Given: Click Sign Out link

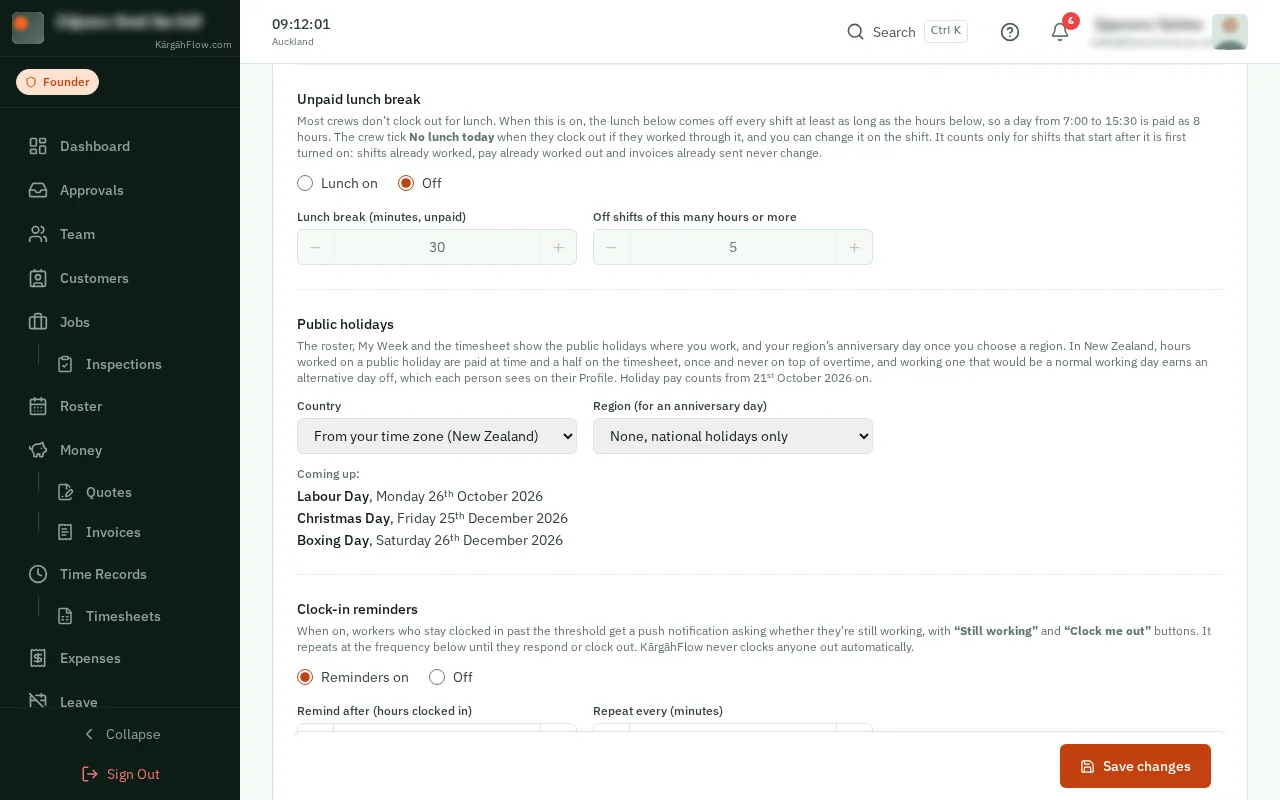Looking at the screenshot, I should point(120,774).
